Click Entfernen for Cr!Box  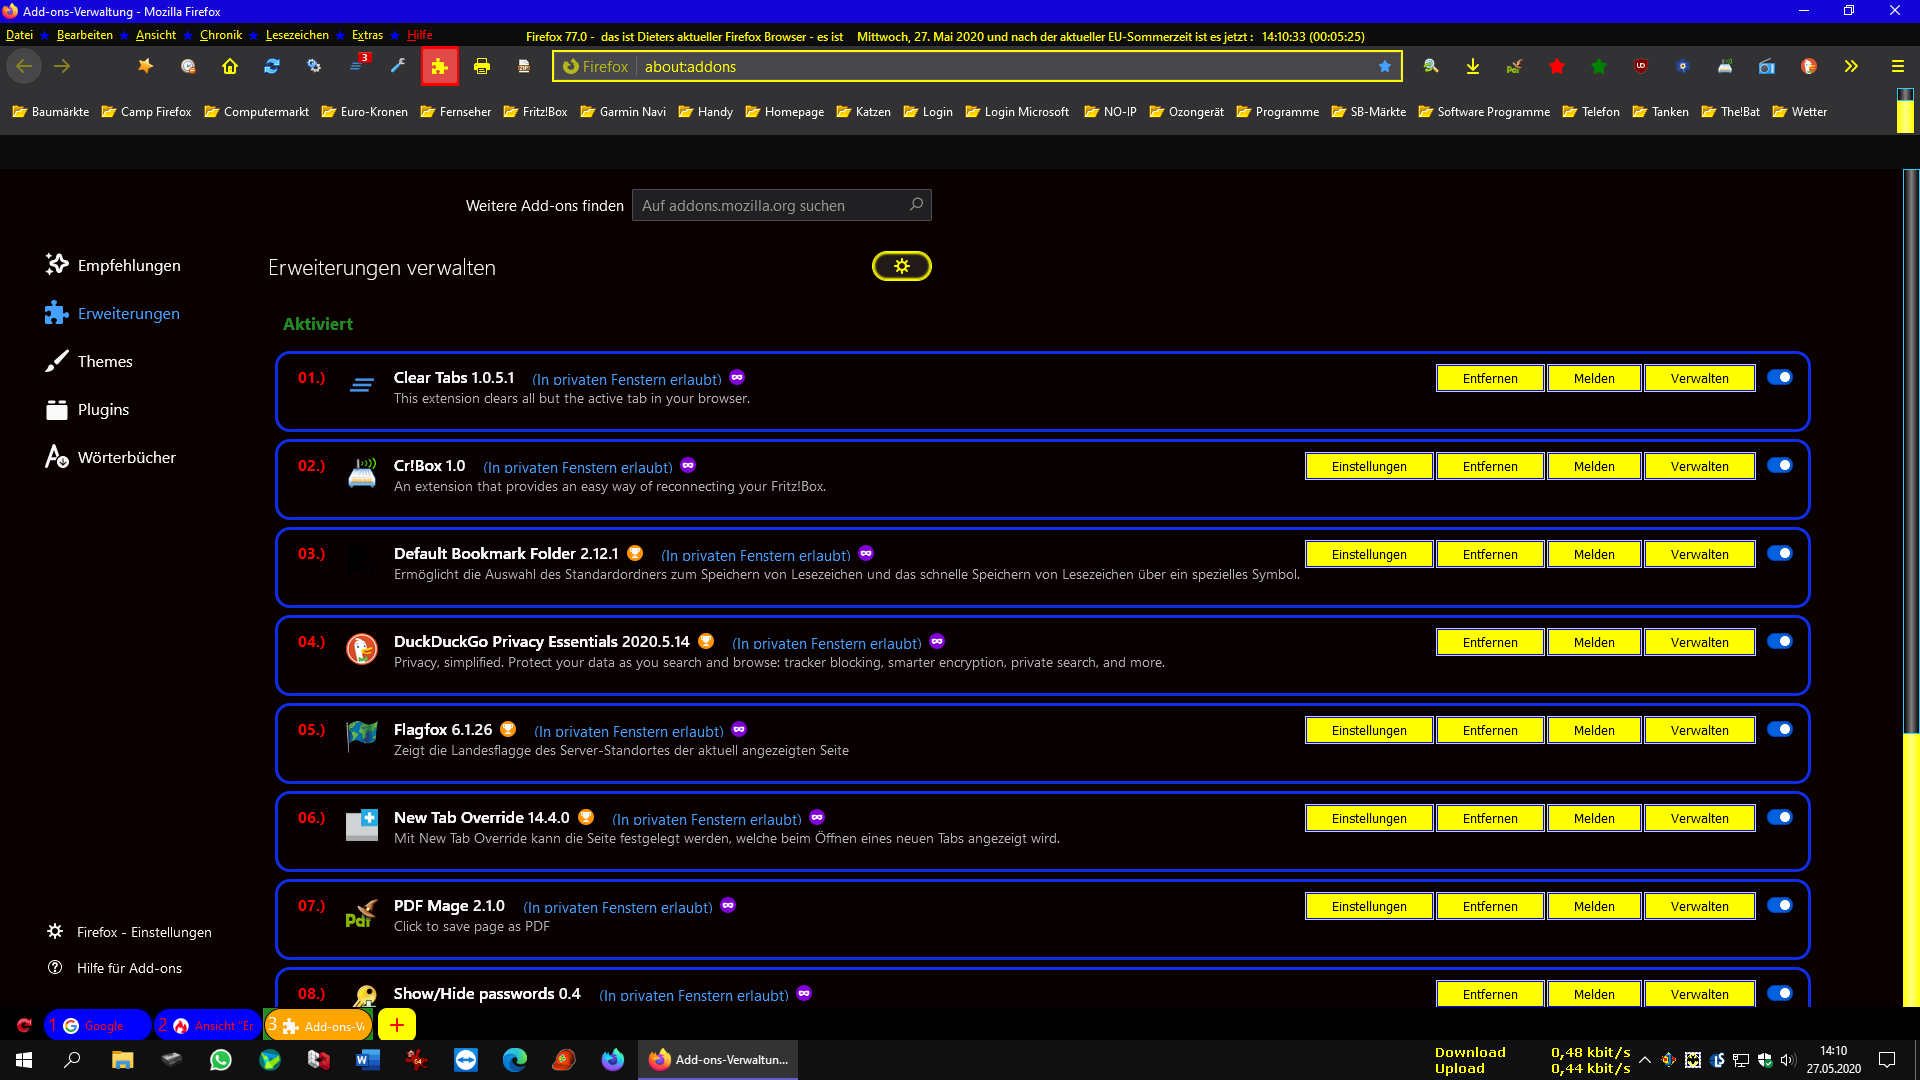tap(1489, 466)
